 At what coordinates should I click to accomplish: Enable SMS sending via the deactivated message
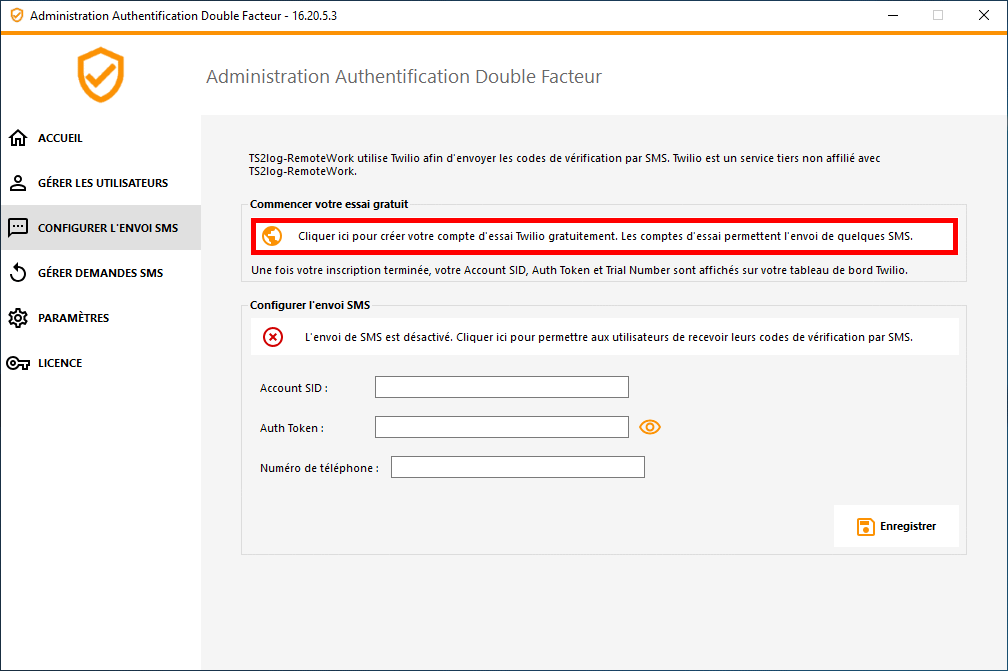coord(604,337)
